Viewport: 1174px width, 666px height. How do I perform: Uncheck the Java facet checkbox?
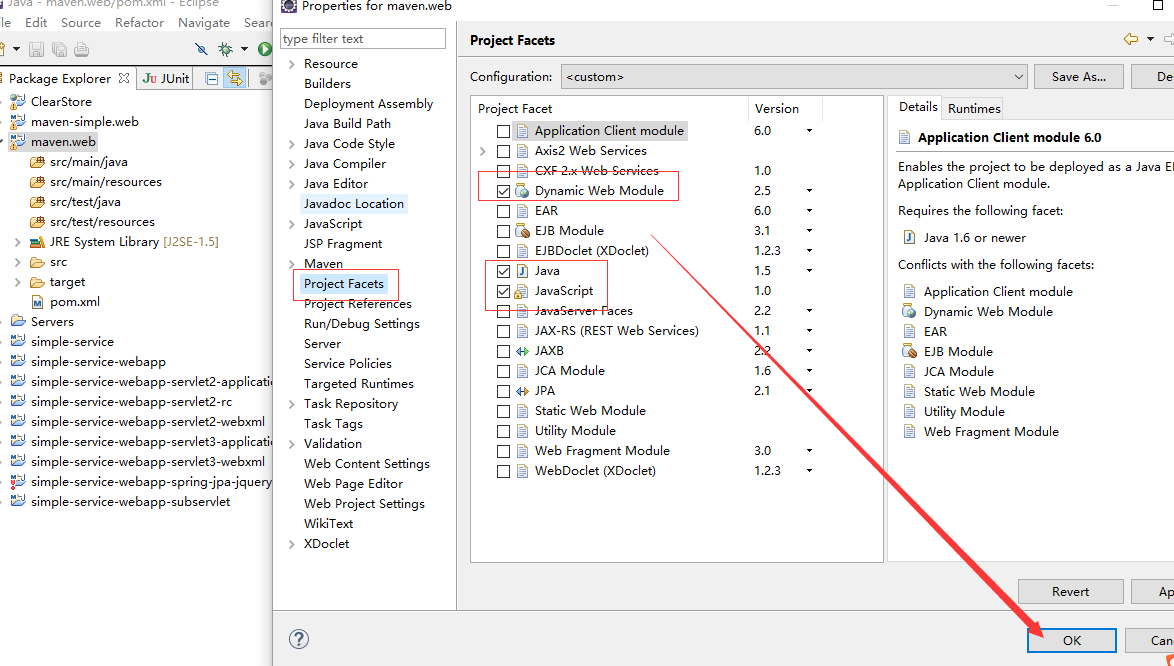(503, 271)
